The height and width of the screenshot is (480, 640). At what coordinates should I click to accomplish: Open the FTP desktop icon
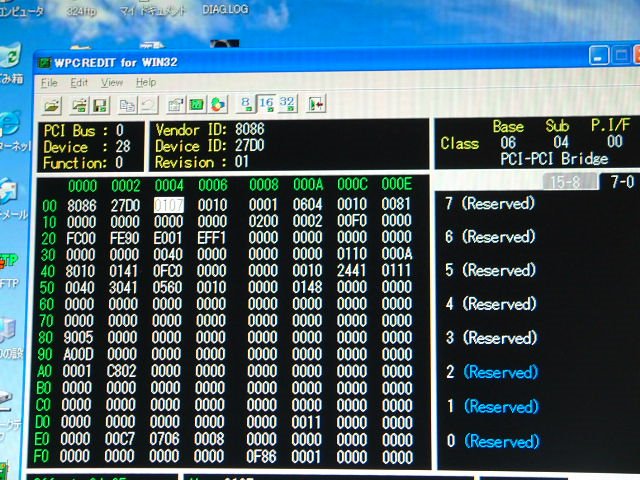(x=8, y=269)
